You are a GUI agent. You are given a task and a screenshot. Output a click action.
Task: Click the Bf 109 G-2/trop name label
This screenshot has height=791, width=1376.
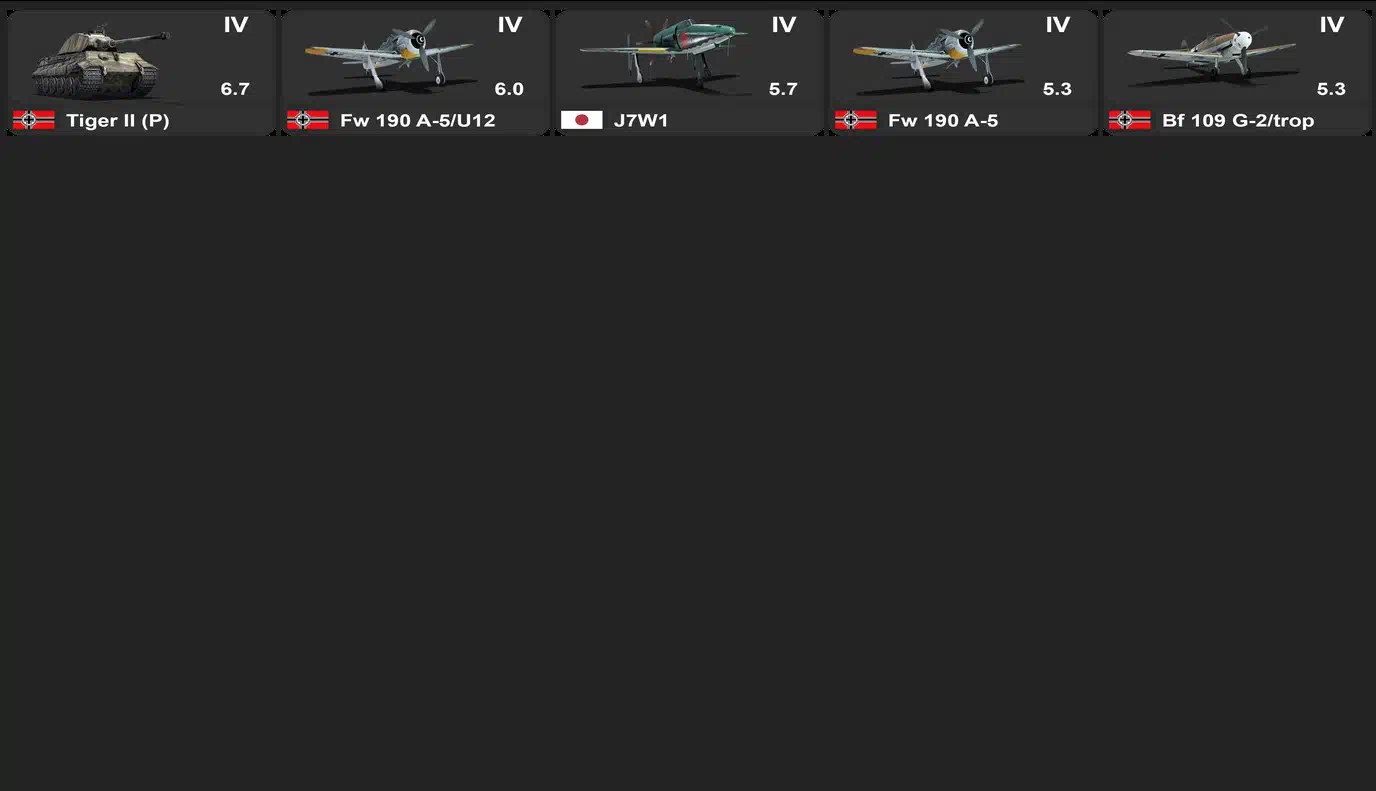tap(1238, 121)
